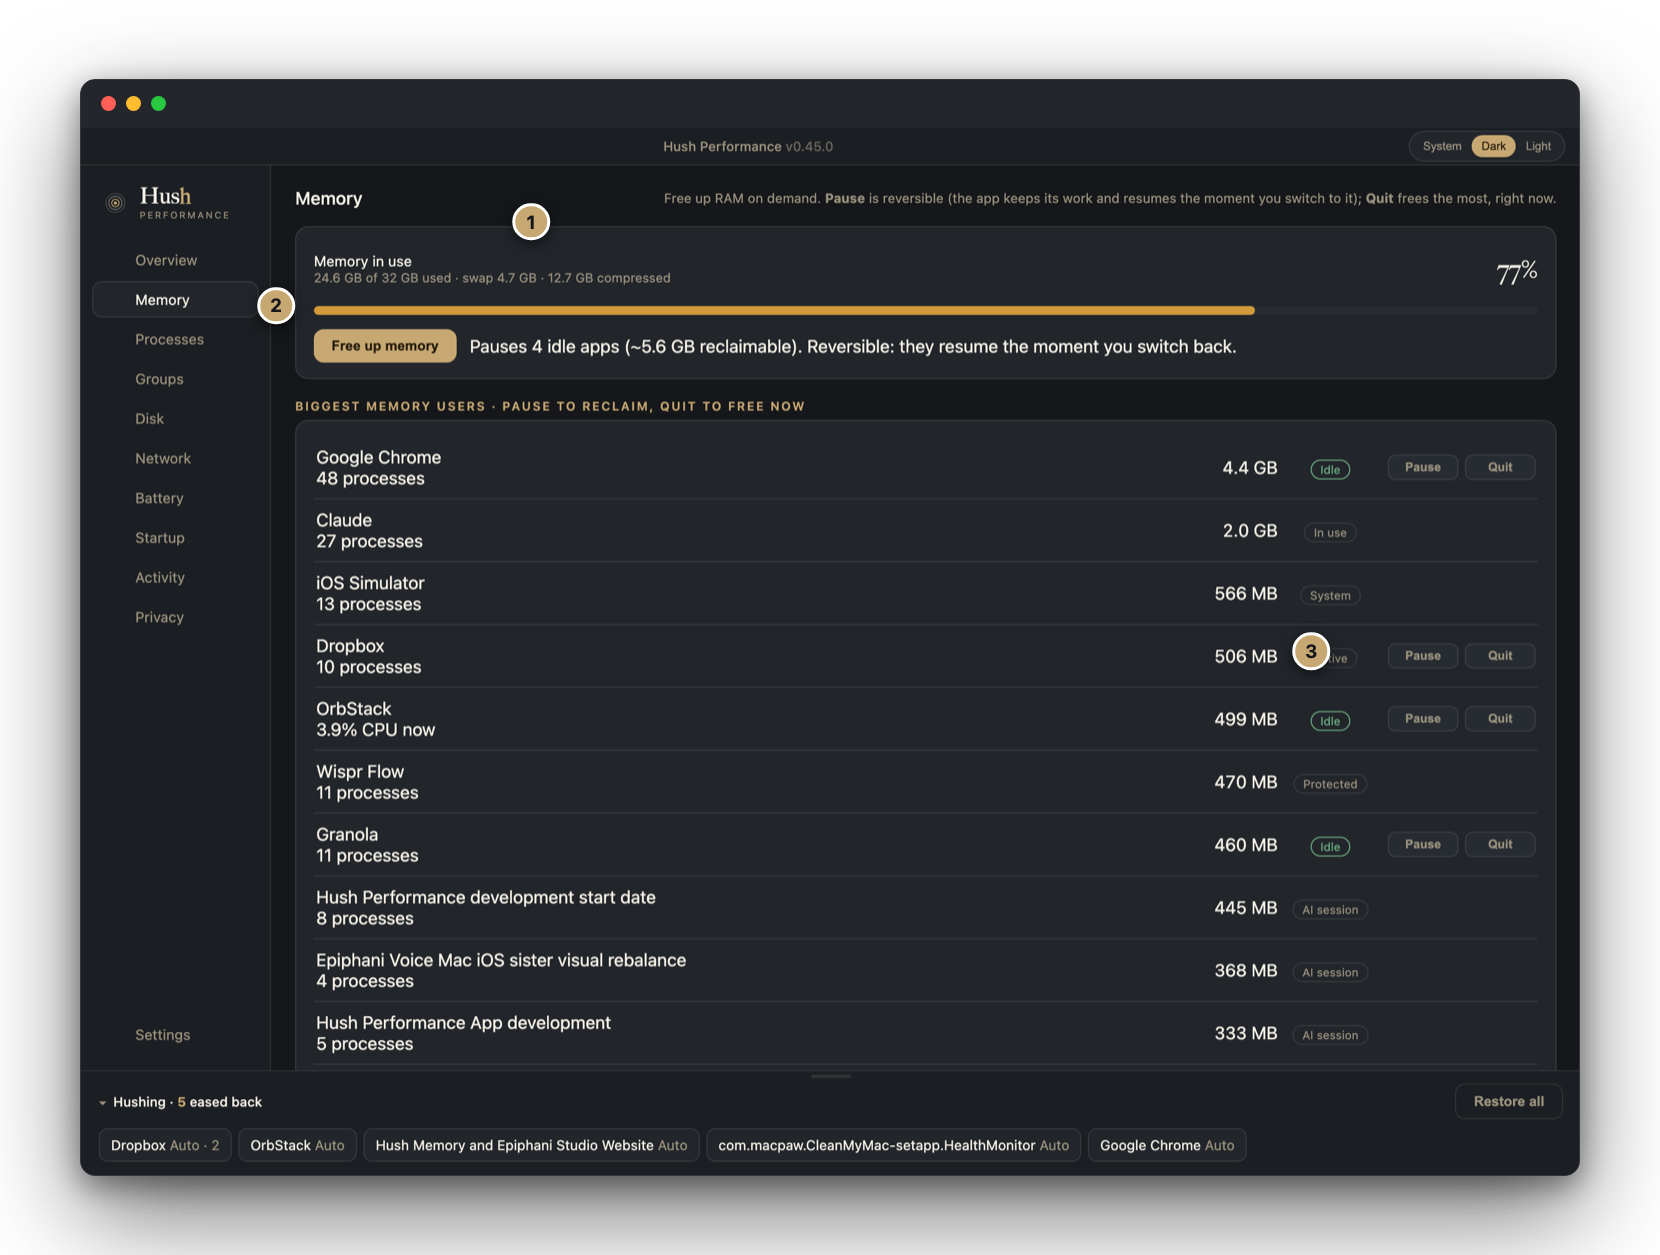This screenshot has width=1660, height=1255.
Task: Click the In use badge for Claude
Action: 1330,533
